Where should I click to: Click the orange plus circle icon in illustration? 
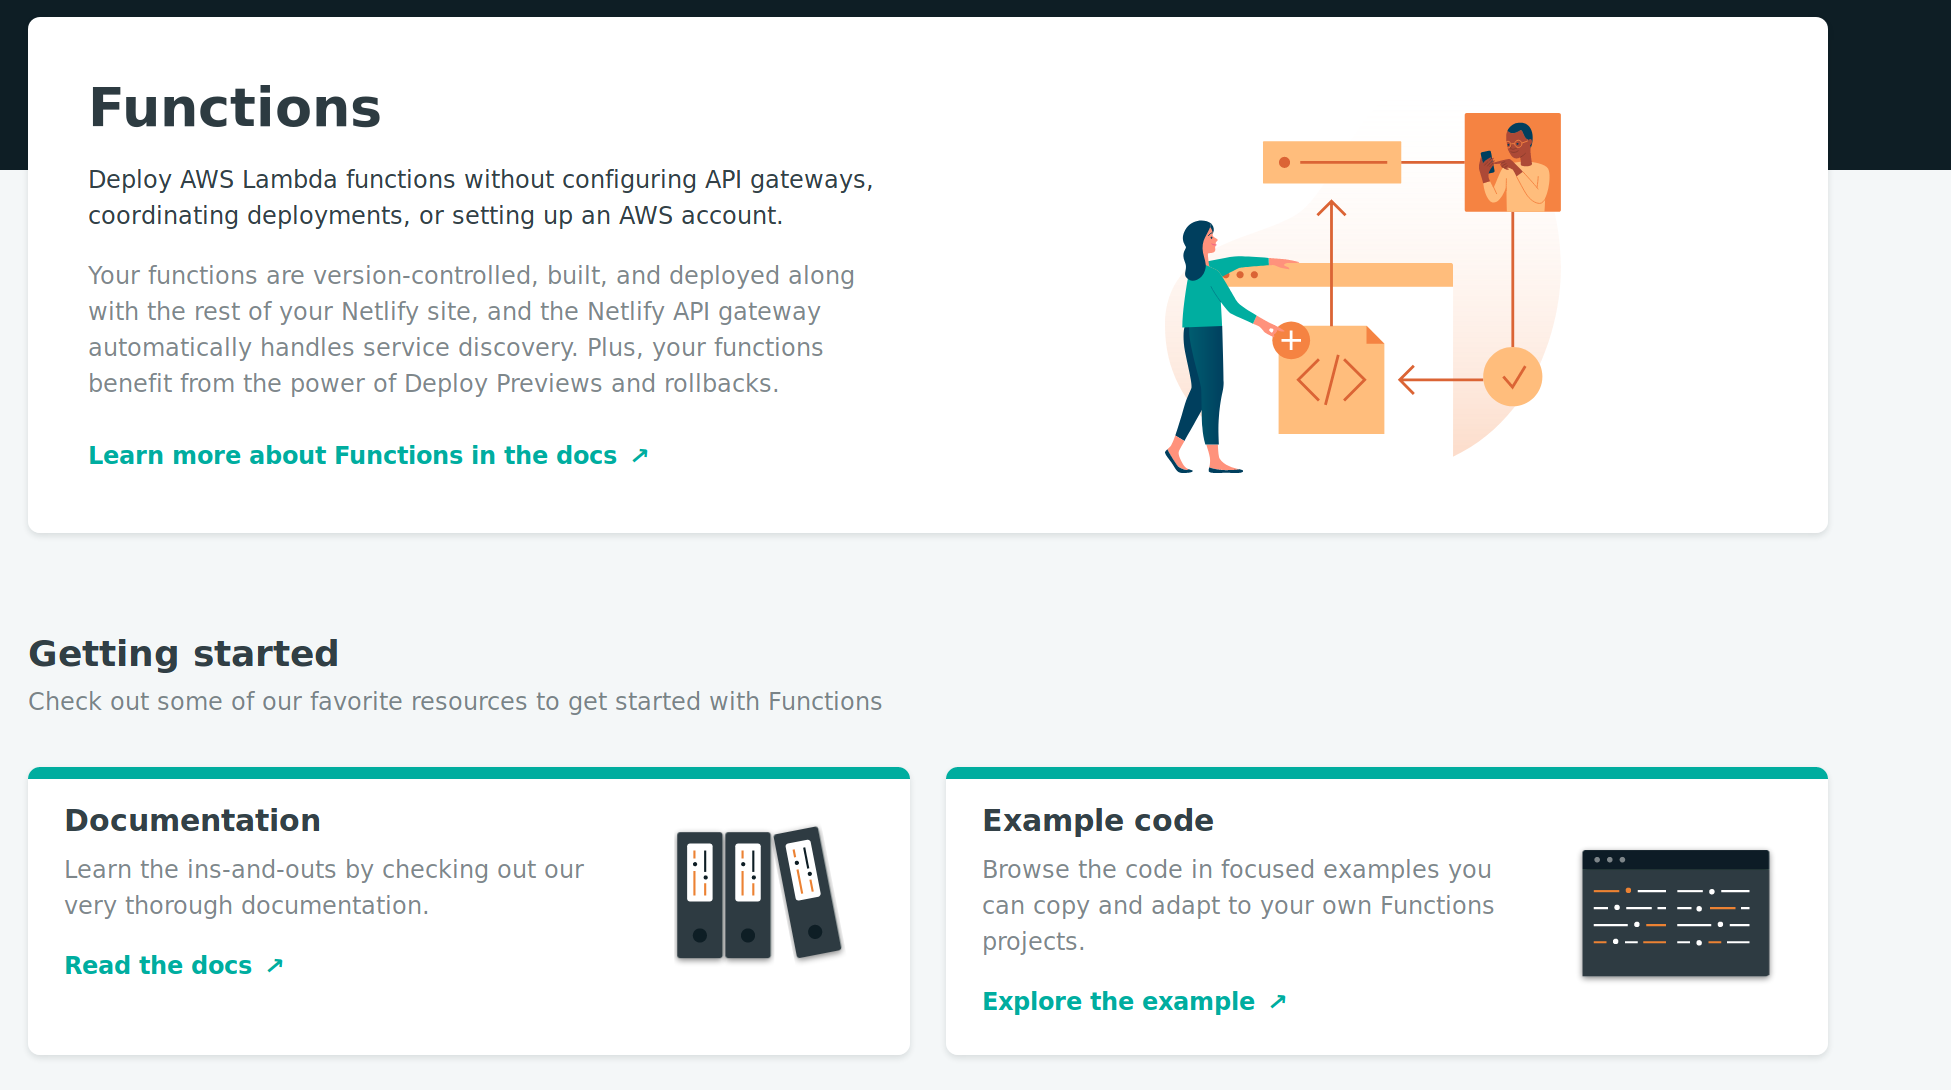1291,341
